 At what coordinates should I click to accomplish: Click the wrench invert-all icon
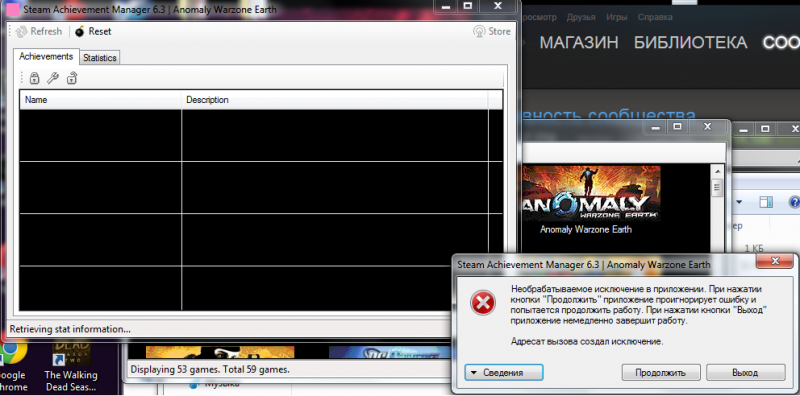(x=53, y=78)
